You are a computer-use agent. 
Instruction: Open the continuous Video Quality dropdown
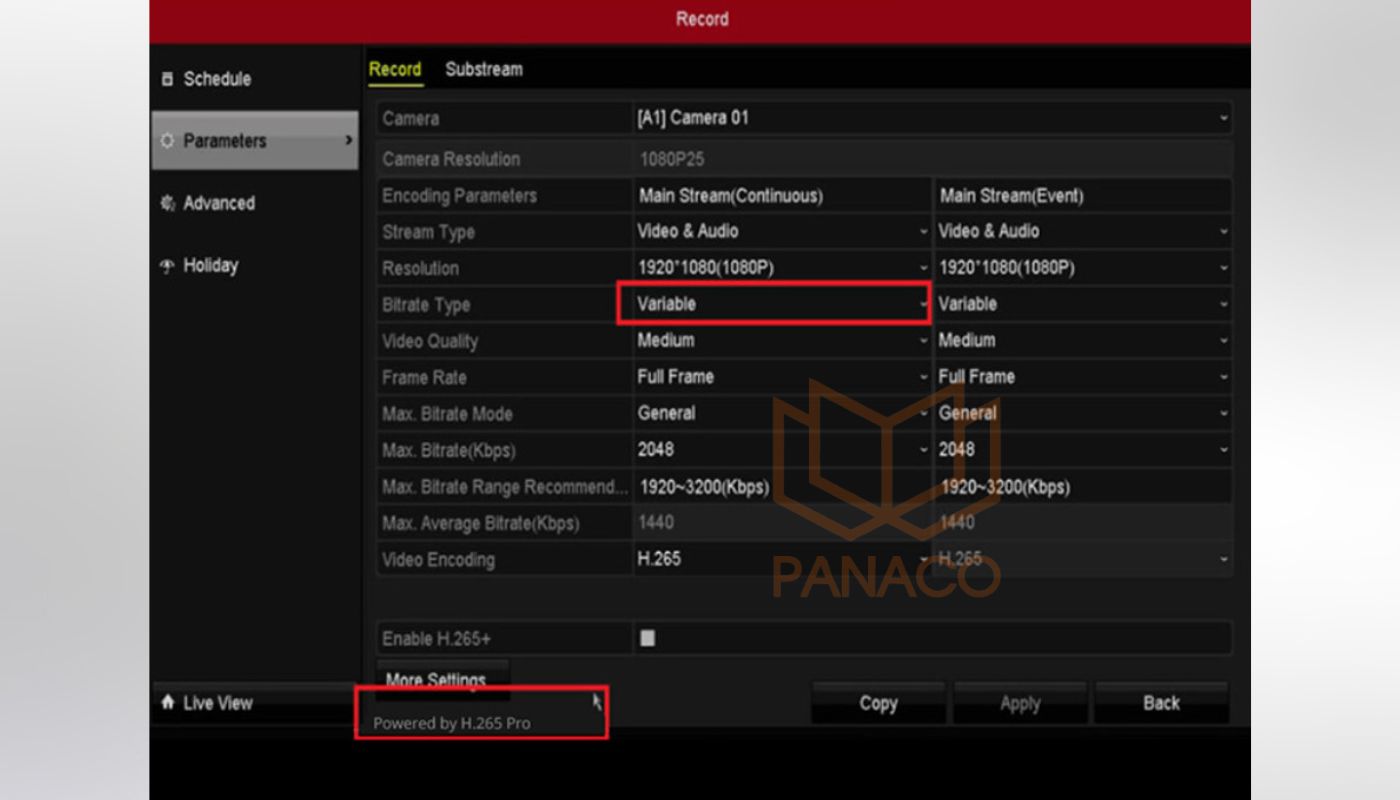[x=780, y=341]
